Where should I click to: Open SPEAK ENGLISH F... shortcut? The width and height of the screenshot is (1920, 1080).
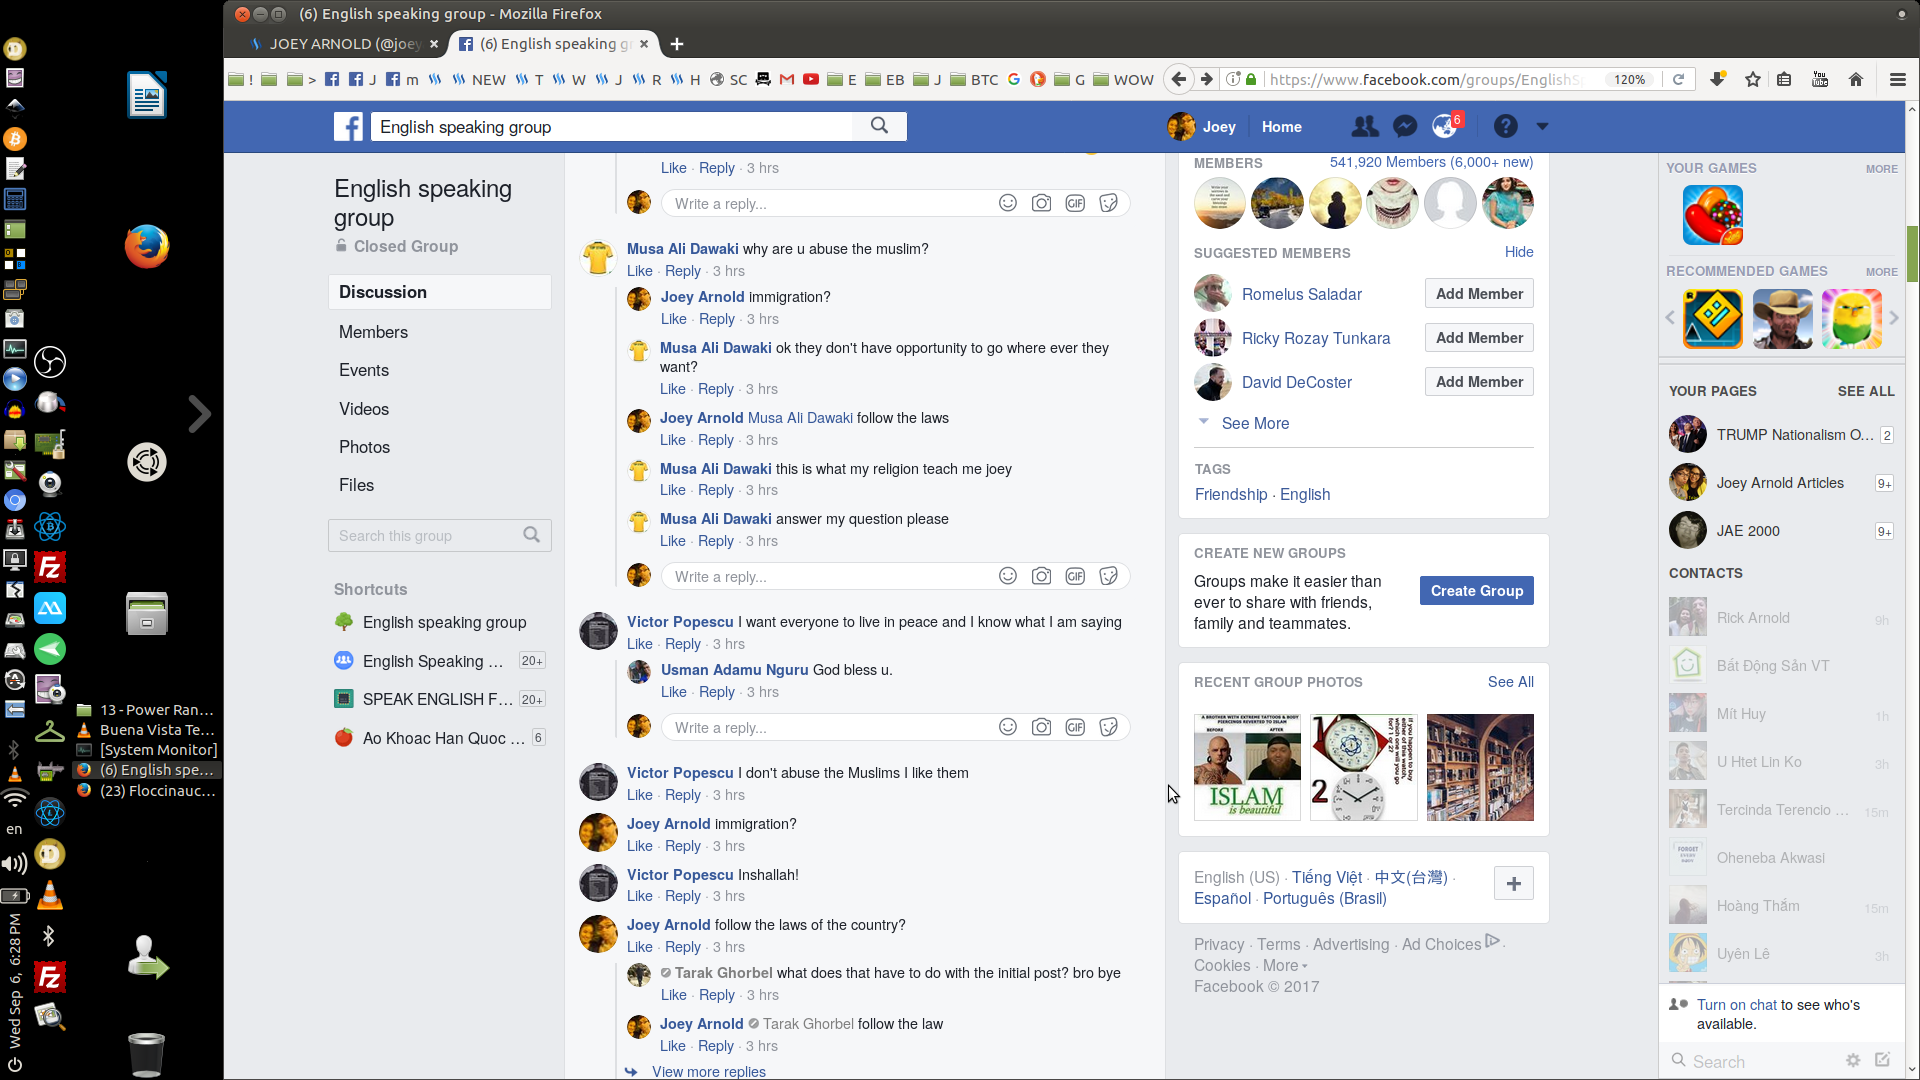point(439,699)
